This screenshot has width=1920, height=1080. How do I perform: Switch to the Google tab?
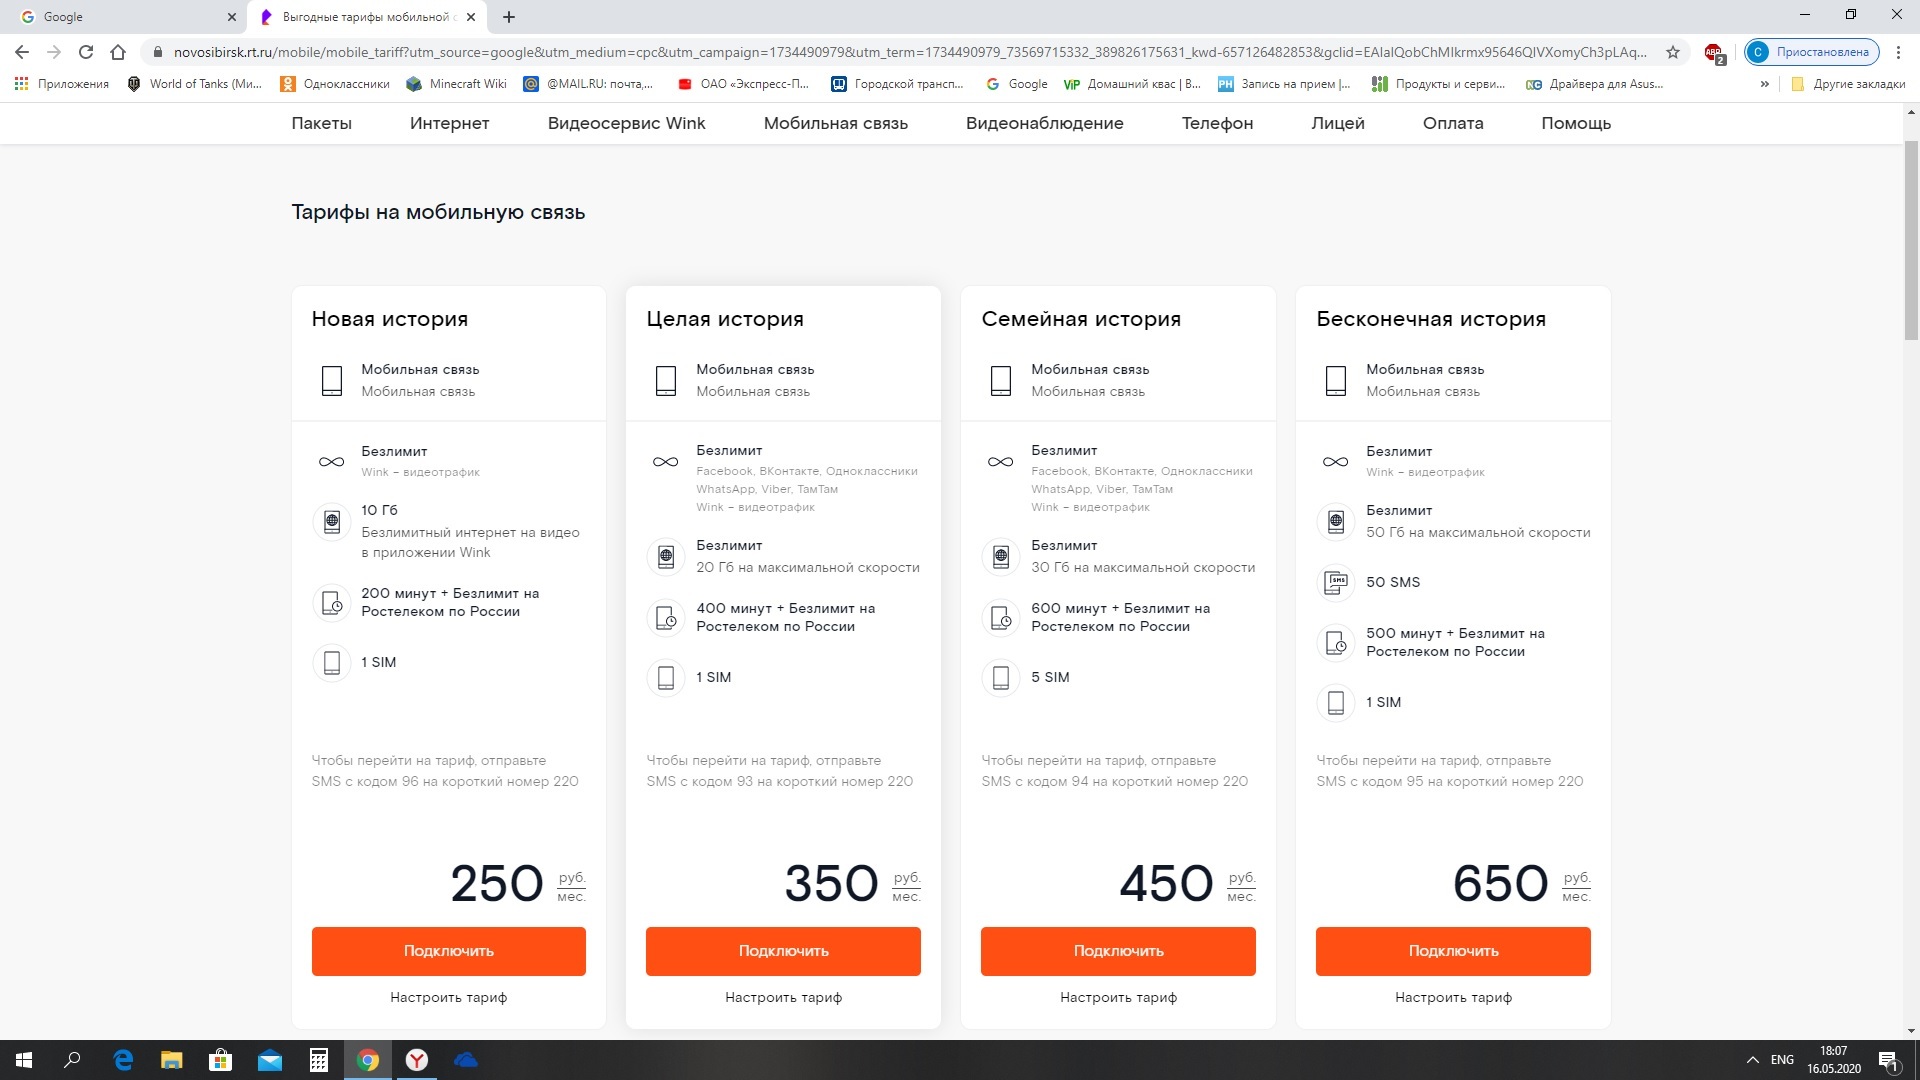coord(125,17)
